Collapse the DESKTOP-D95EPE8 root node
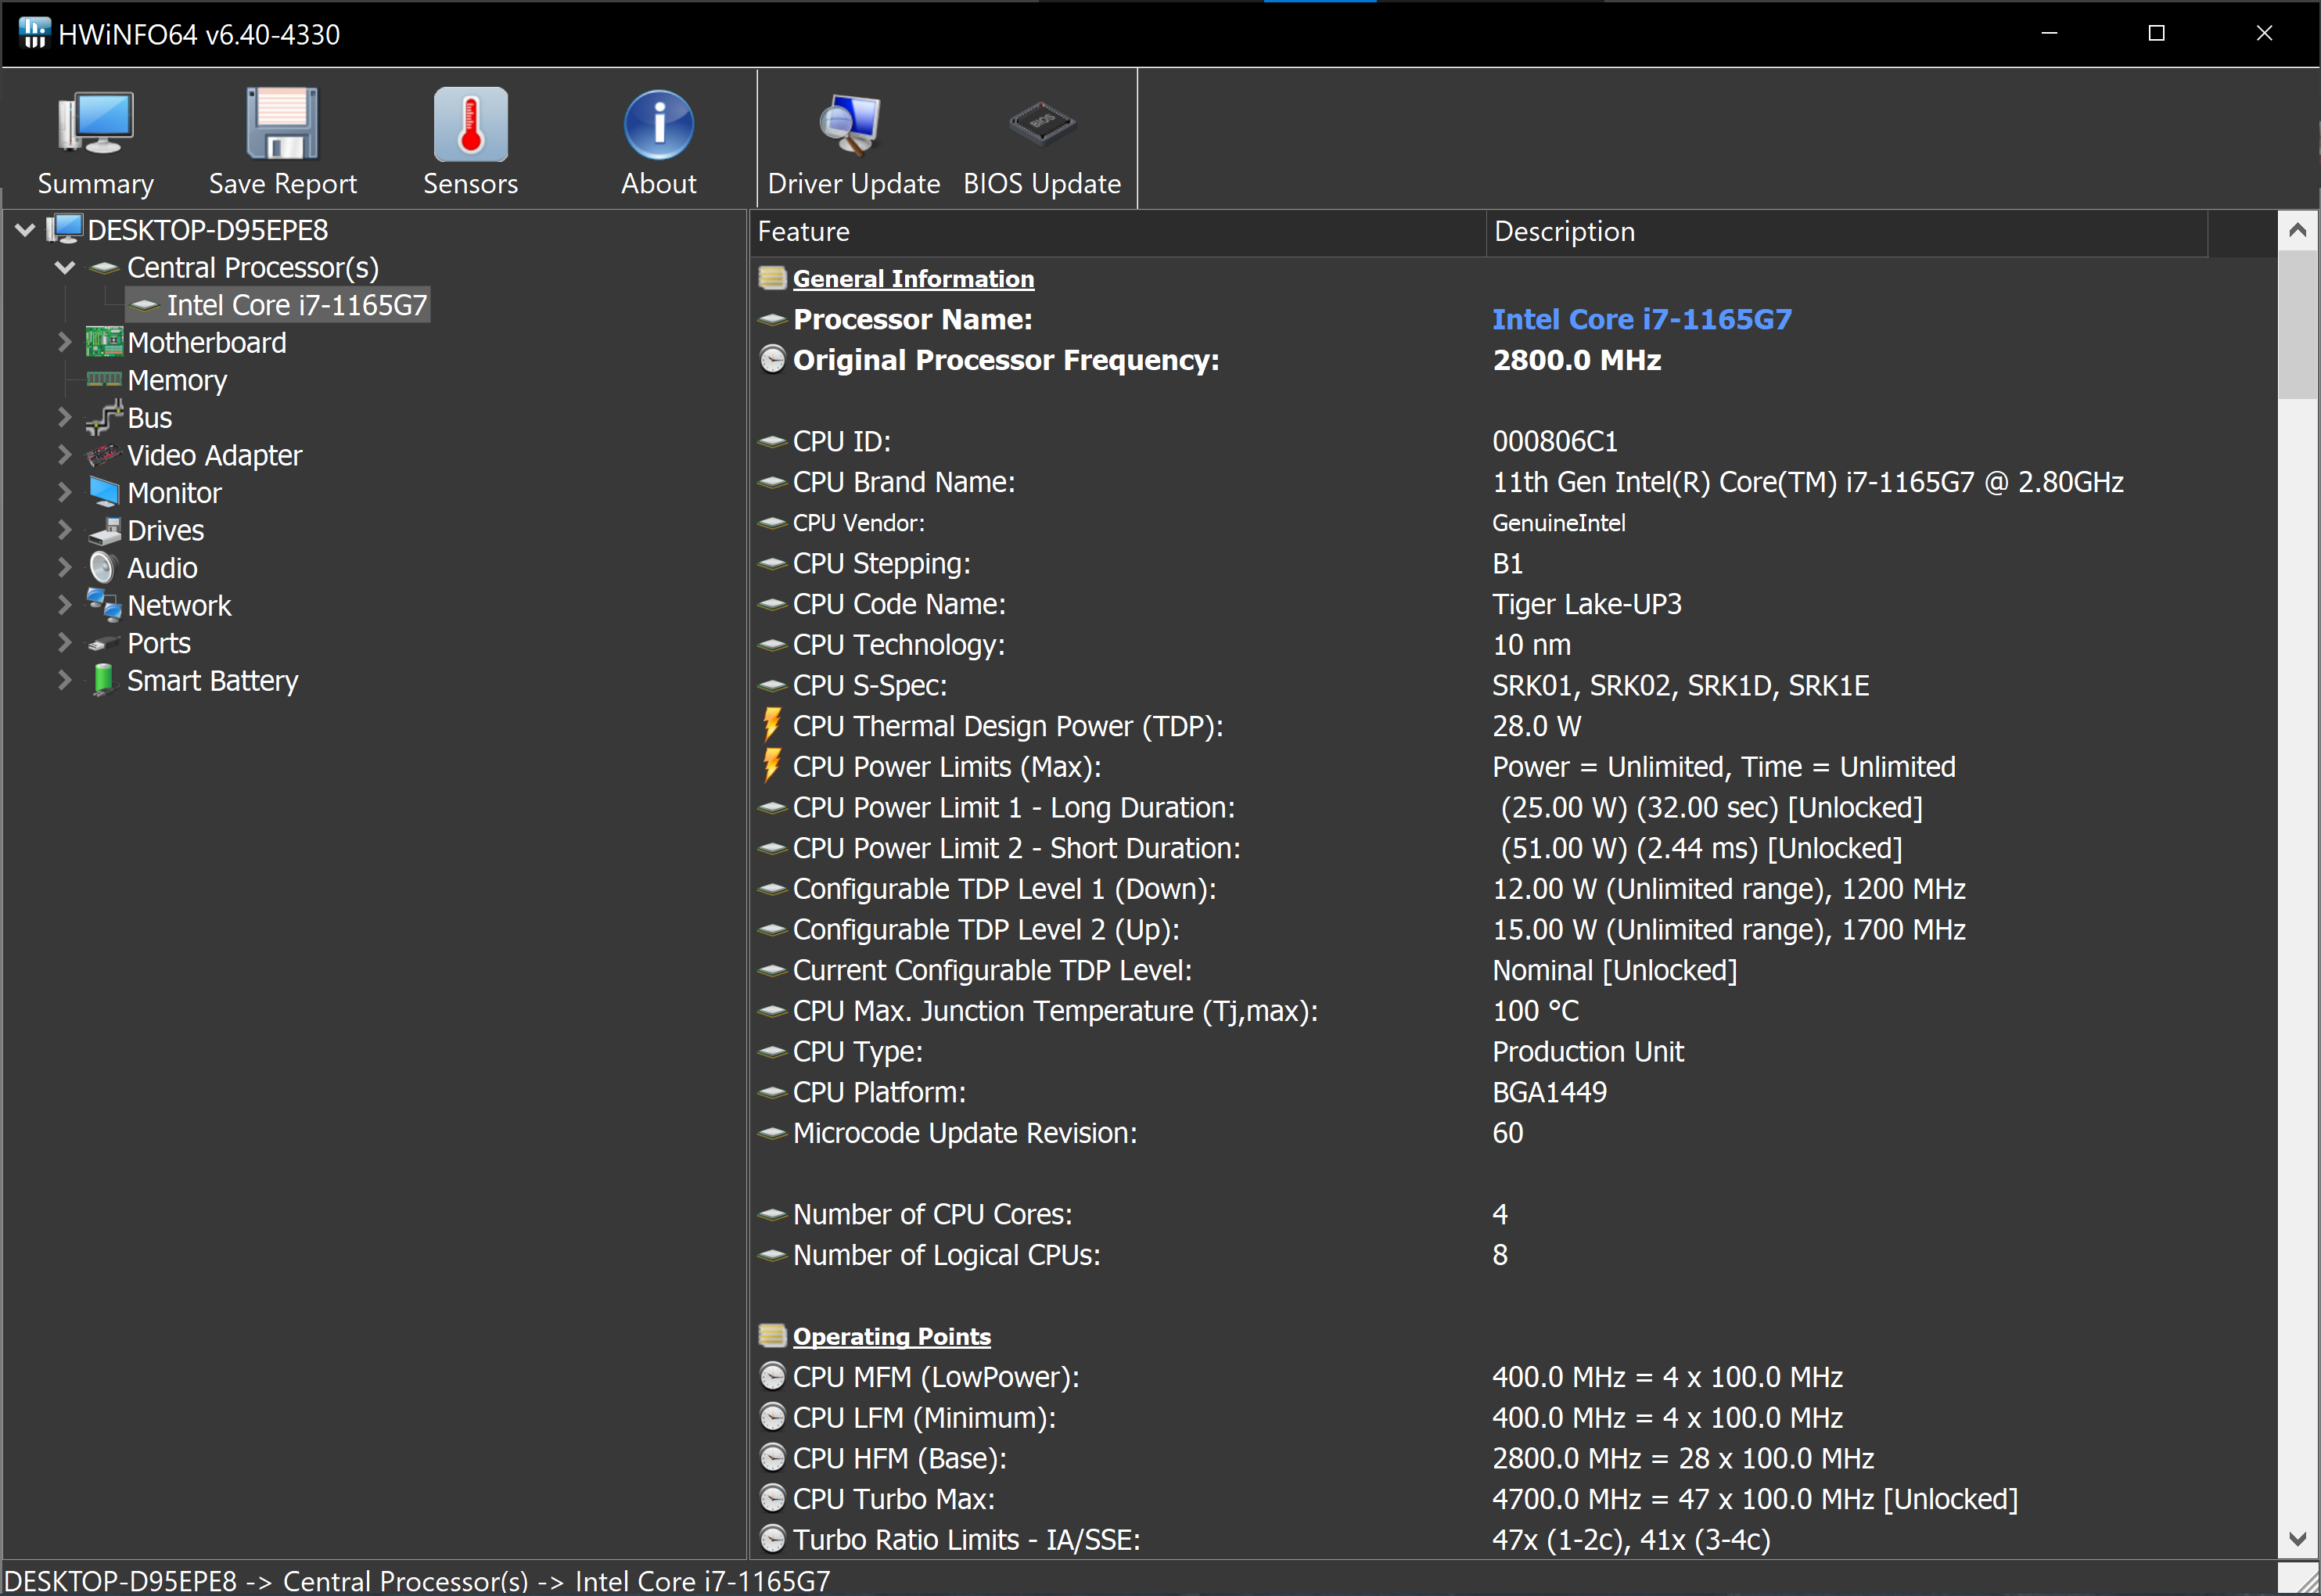The image size is (2321, 1596). pyautogui.click(x=26, y=230)
